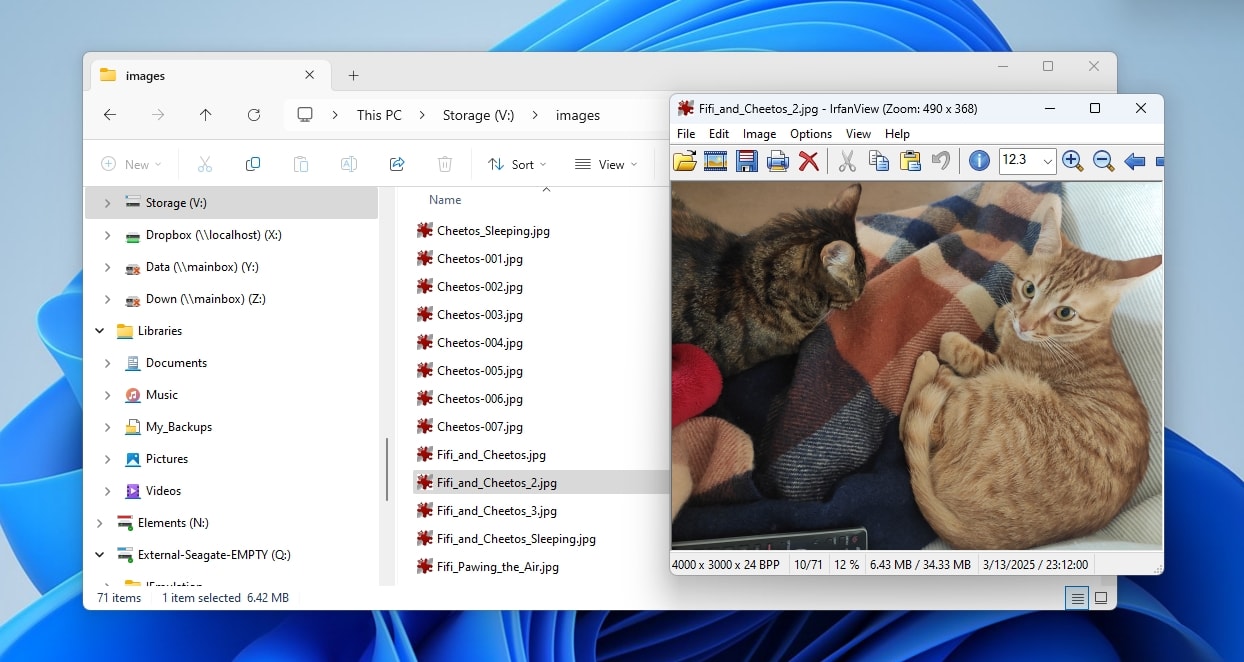This screenshot has height=662, width=1244.
Task: Refresh the File Explorer folder view
Action: click(254, 115)
